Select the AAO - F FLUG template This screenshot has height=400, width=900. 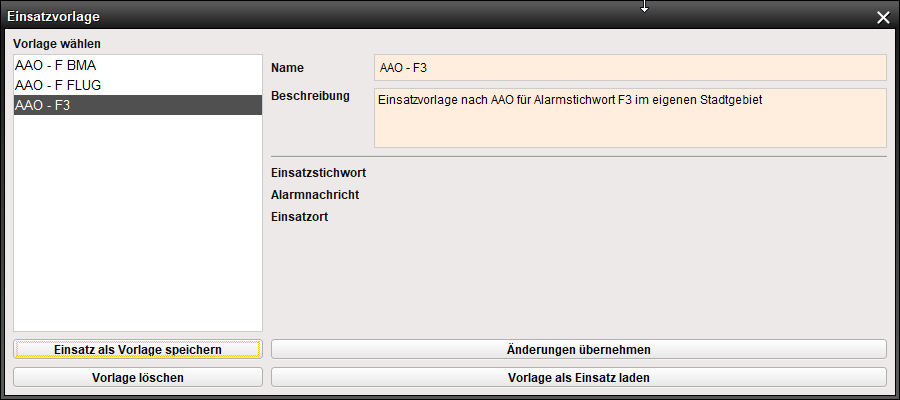click(58, 85)
